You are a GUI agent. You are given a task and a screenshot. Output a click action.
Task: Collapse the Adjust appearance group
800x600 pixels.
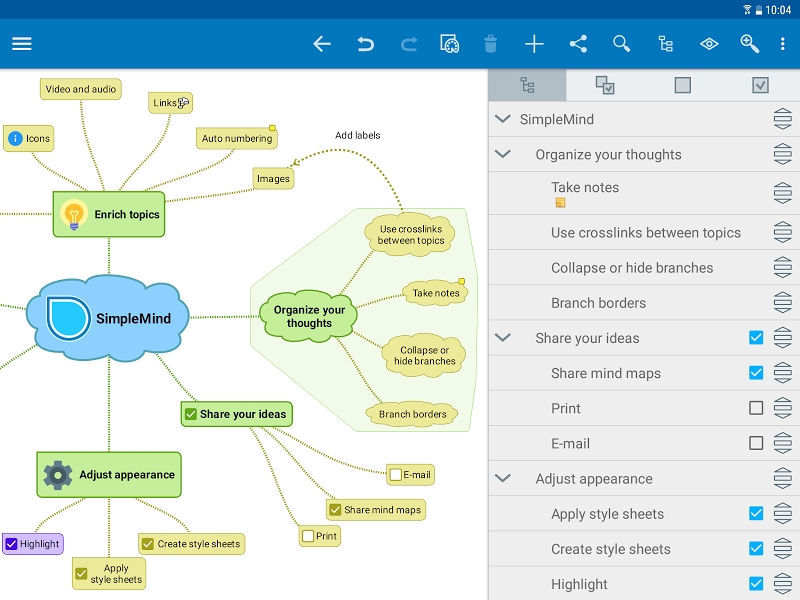[502, 478]
